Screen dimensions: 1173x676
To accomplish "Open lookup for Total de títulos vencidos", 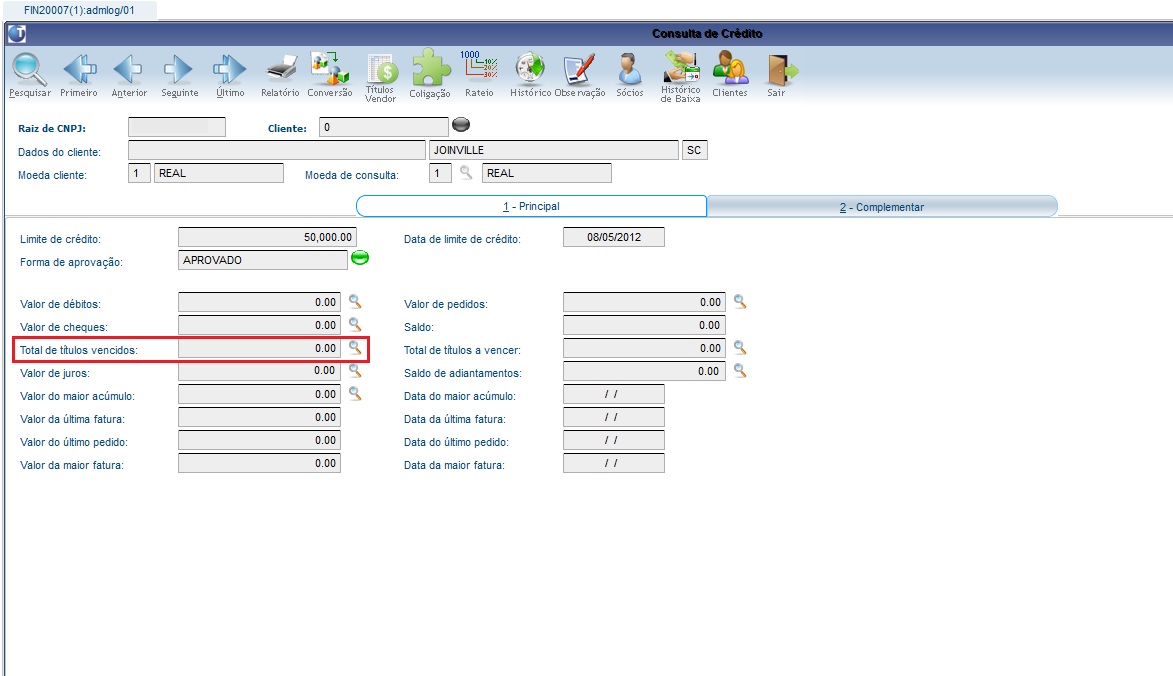I will coord(355,348).
